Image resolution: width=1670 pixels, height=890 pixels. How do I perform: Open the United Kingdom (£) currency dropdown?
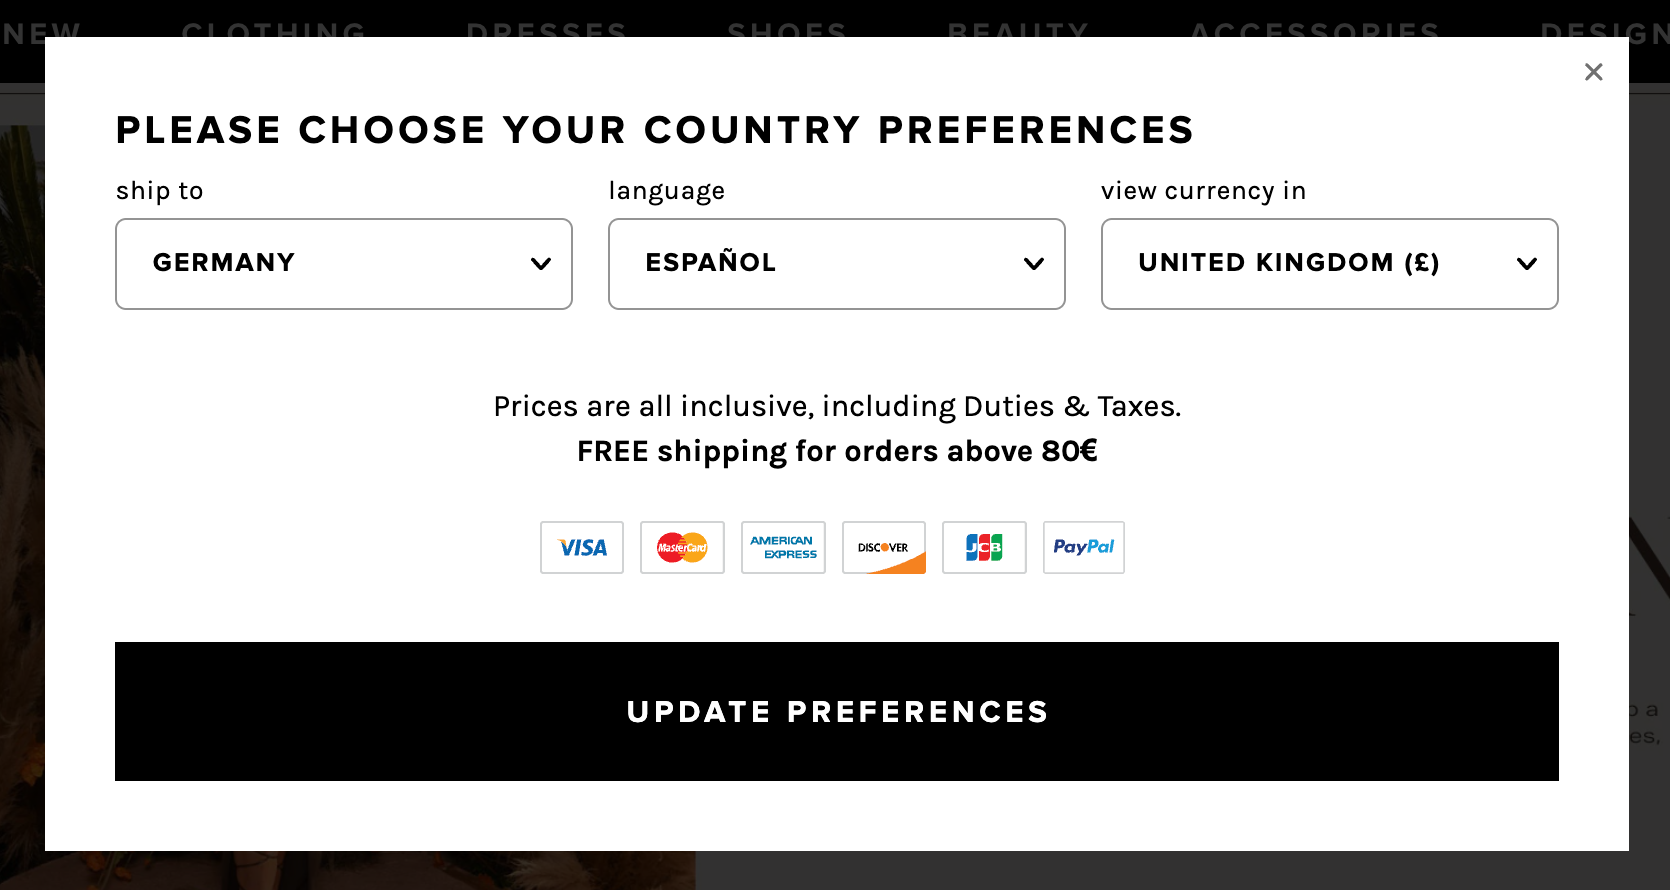(x=1329, y=264)
